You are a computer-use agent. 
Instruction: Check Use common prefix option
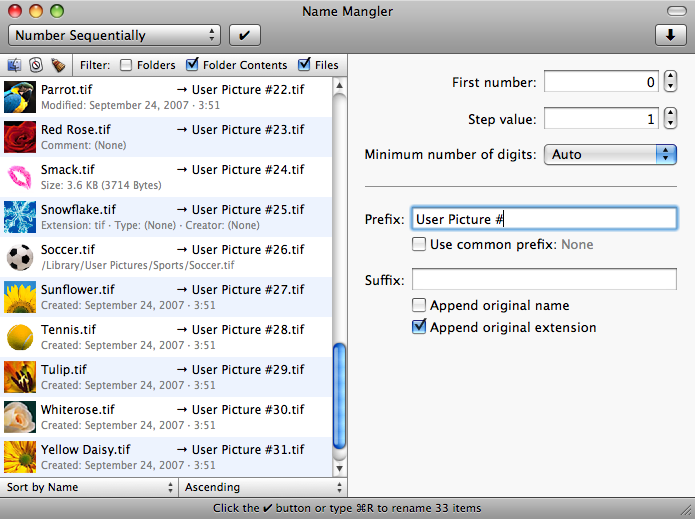(x=419, y=244)
